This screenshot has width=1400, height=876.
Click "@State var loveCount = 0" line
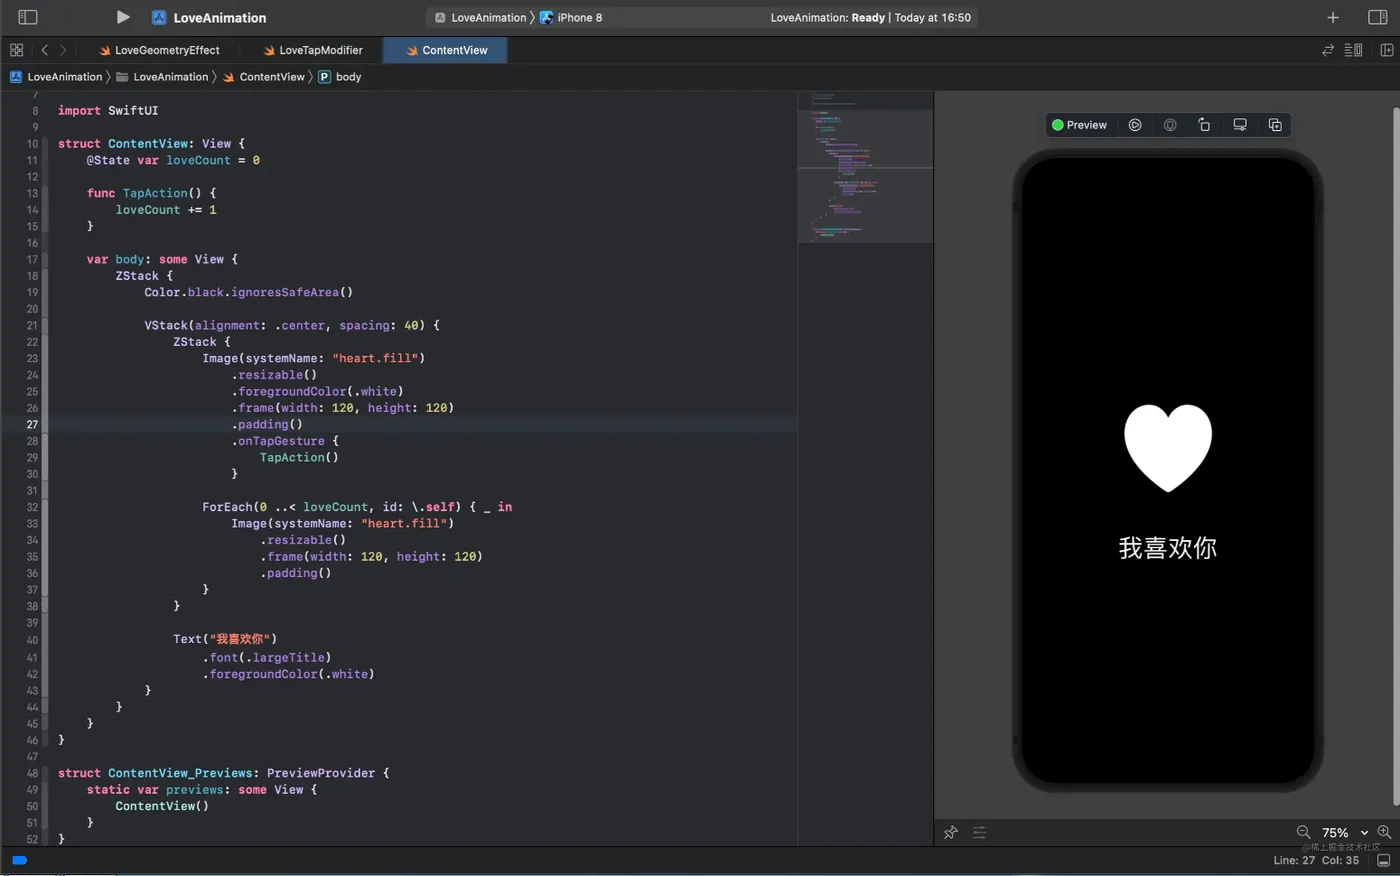(173, 160)
